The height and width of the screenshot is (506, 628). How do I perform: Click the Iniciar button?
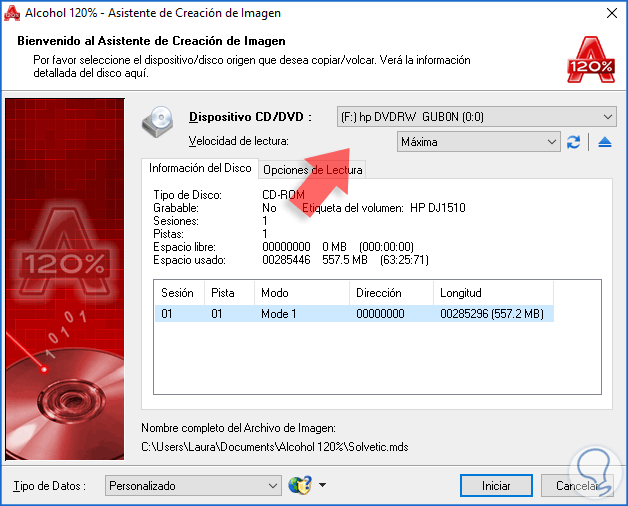point(496,486)
